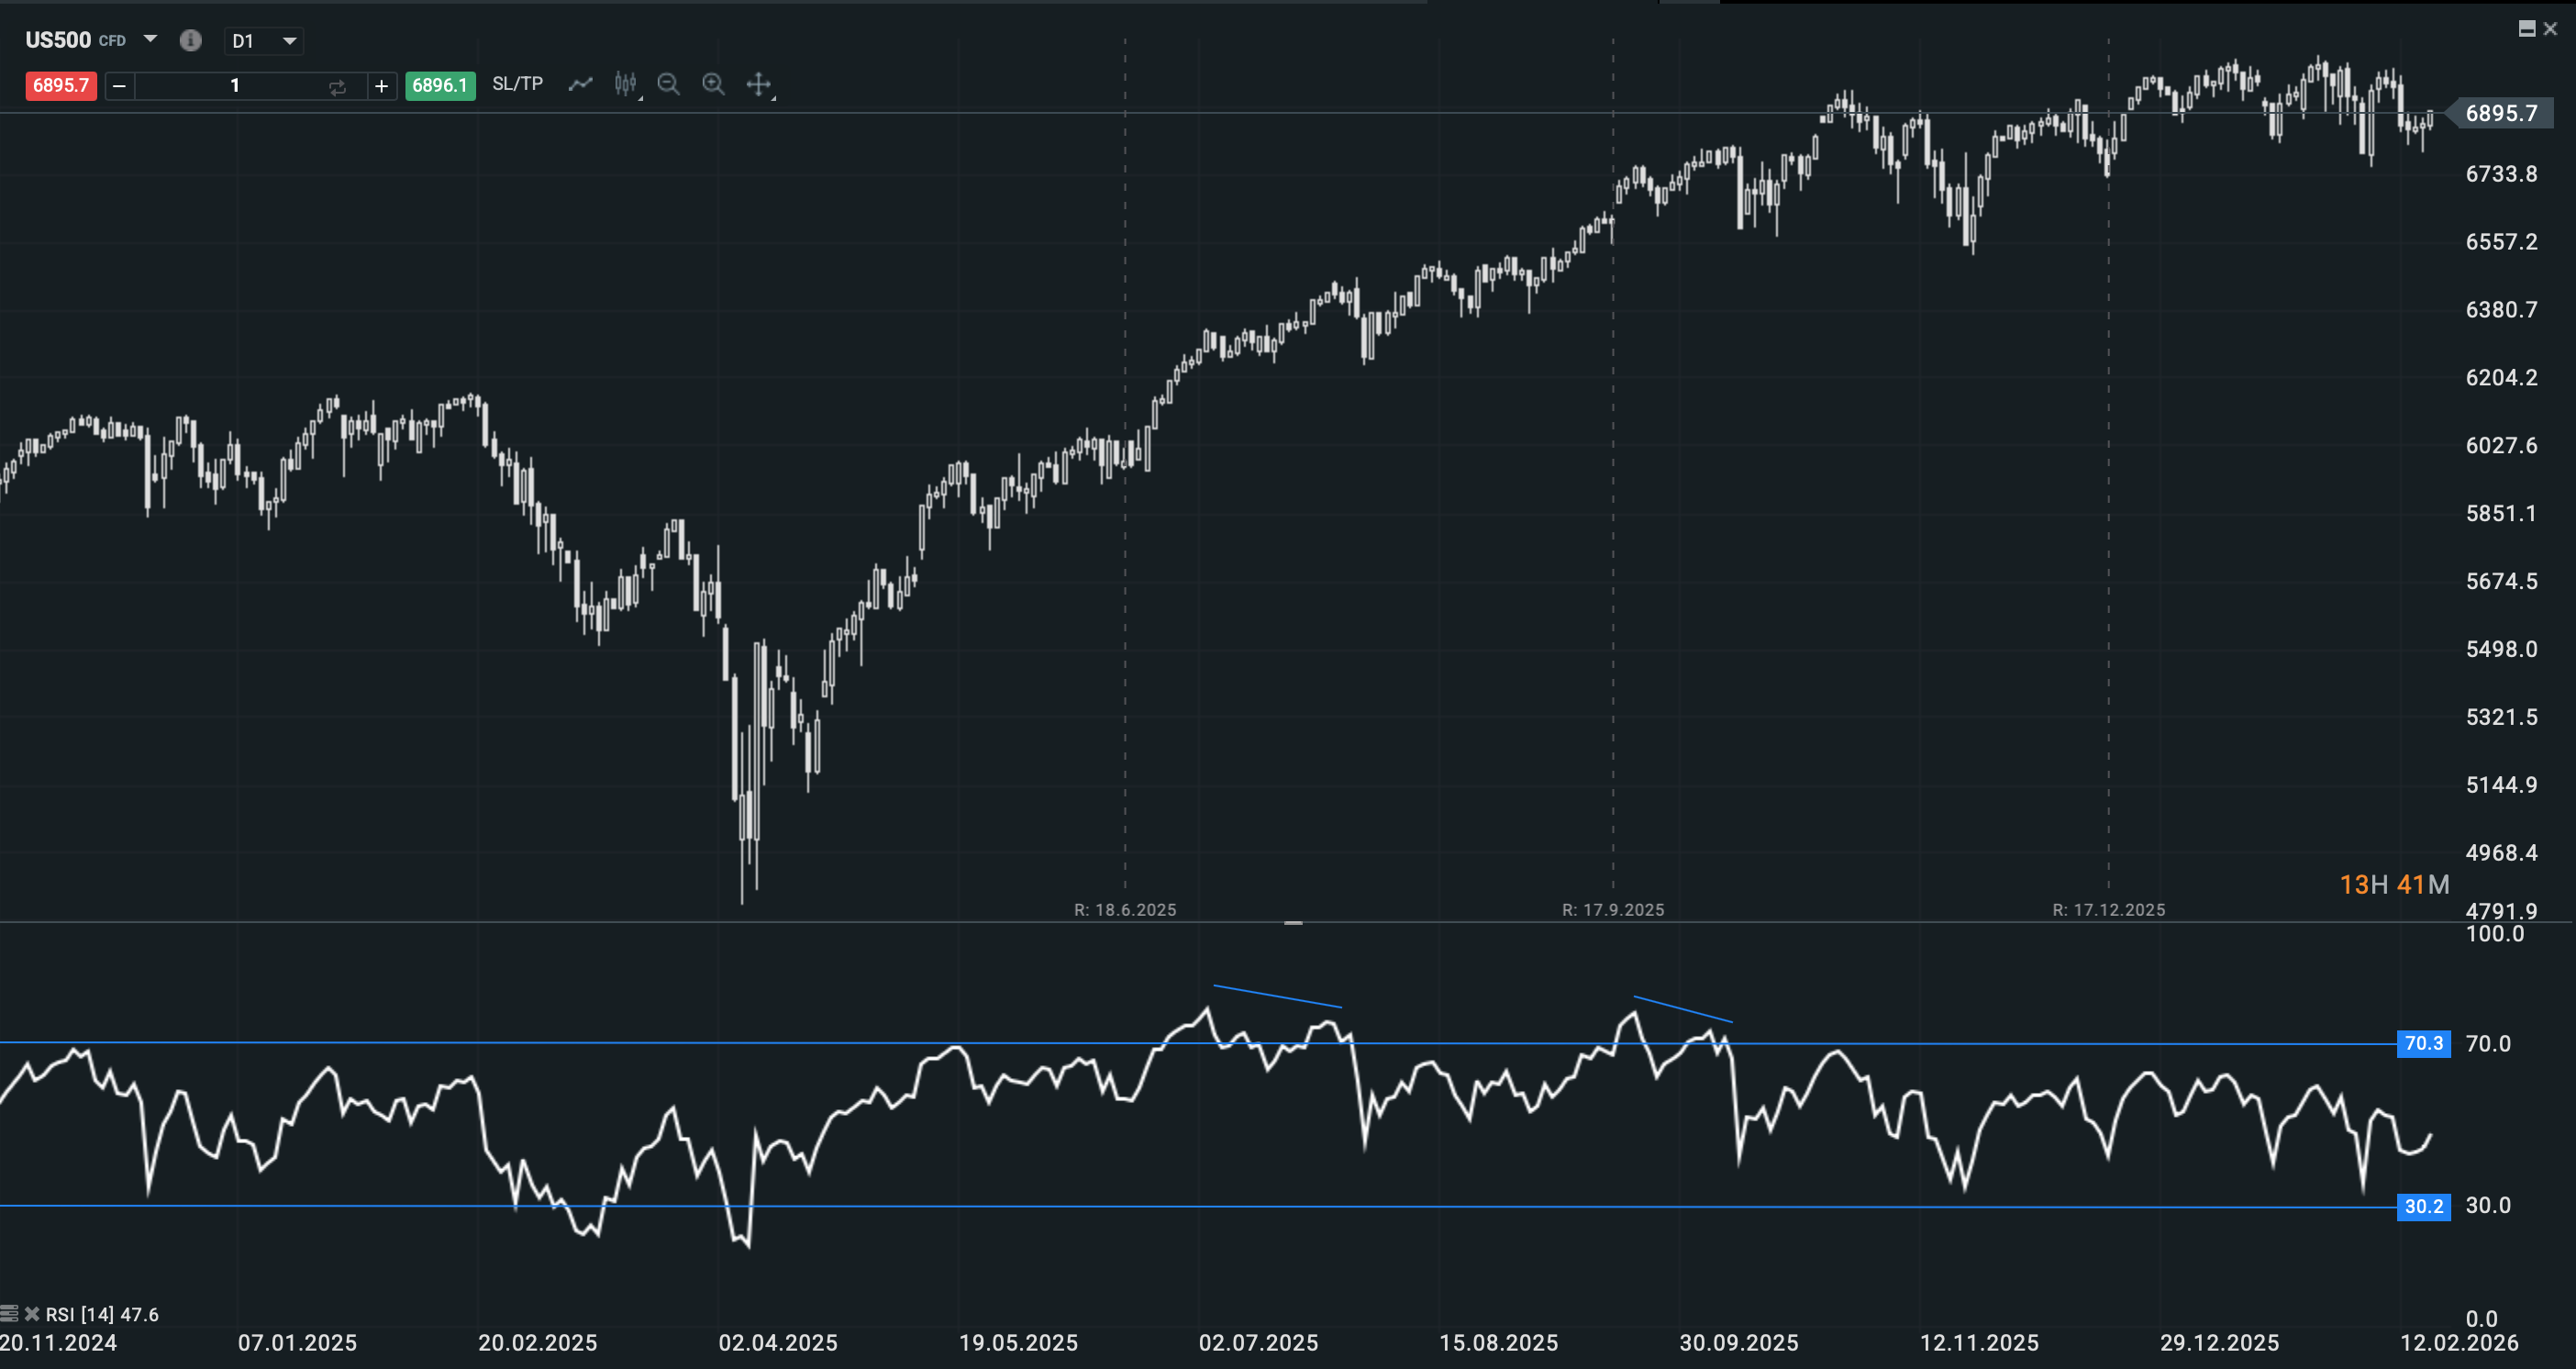Select the line chart style tool
2576x1369 pixels.
[x=580, y=84]
